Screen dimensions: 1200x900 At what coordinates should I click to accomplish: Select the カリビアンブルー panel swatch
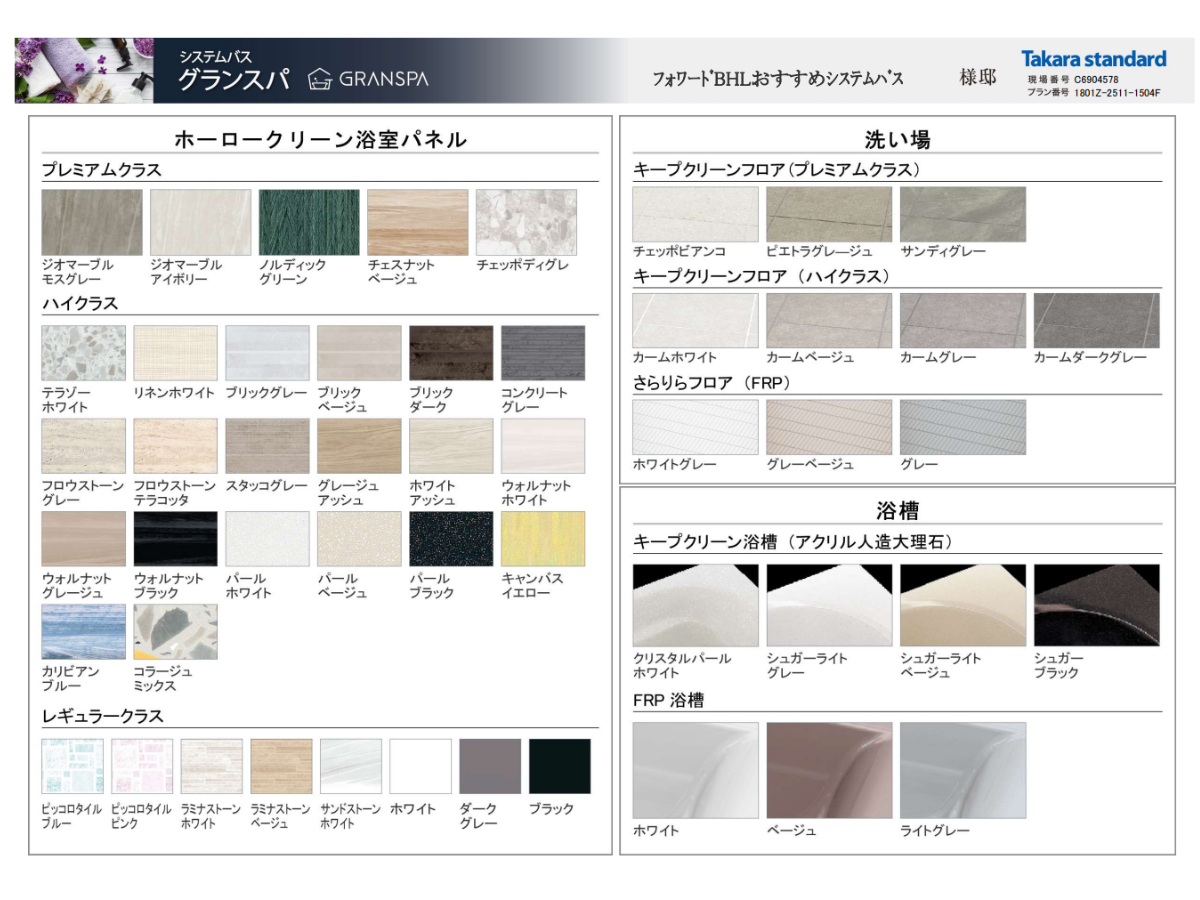click(x=84, y=632)
